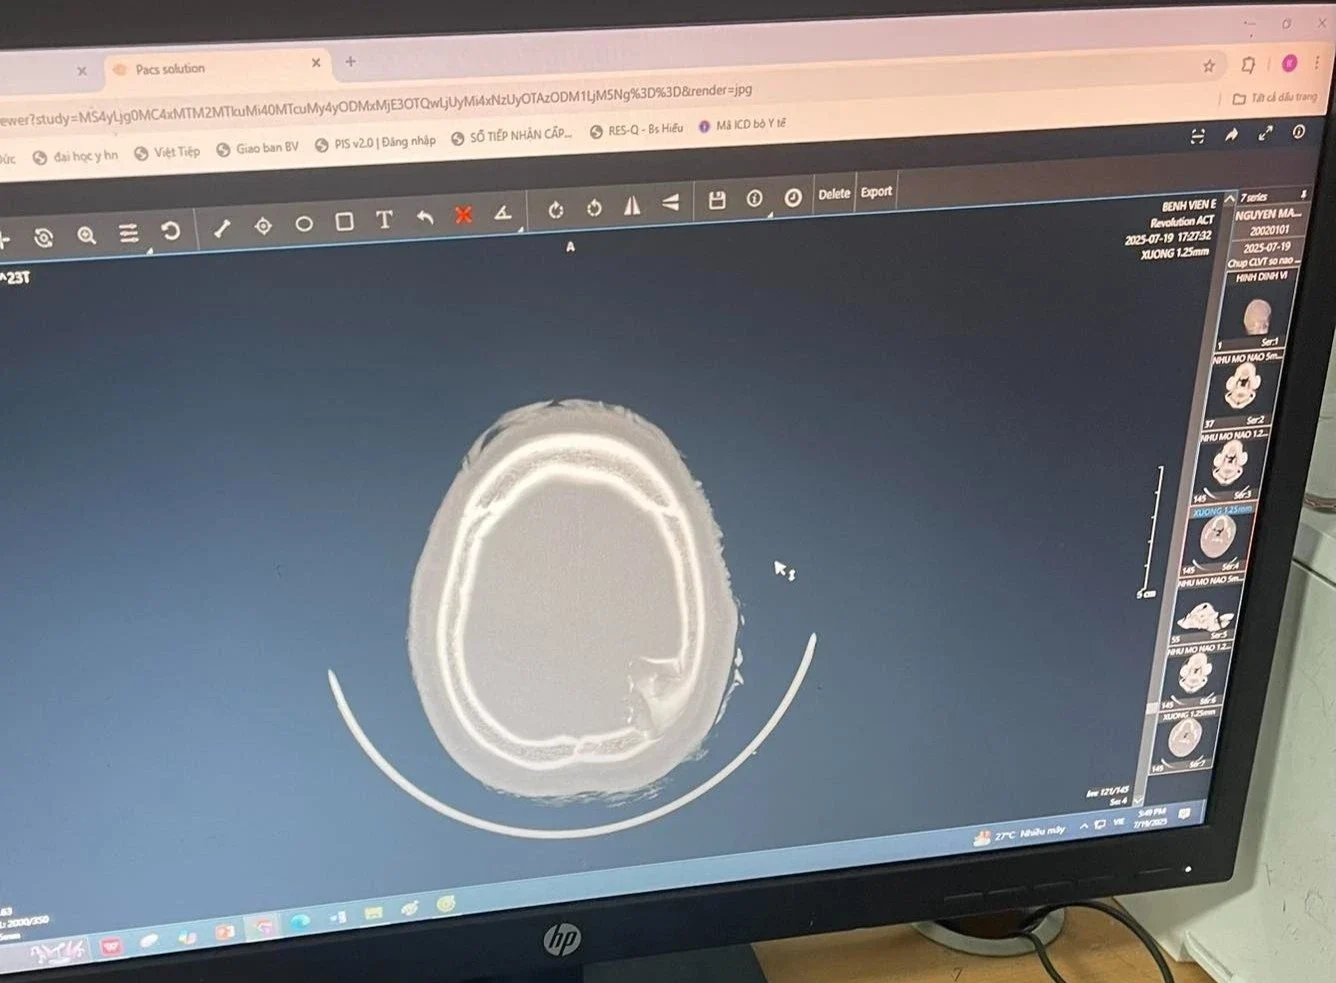Flip the image vertically
The height and width of the screenshot is (983, 1336).
pyautogui.click(x=670, y=203)
